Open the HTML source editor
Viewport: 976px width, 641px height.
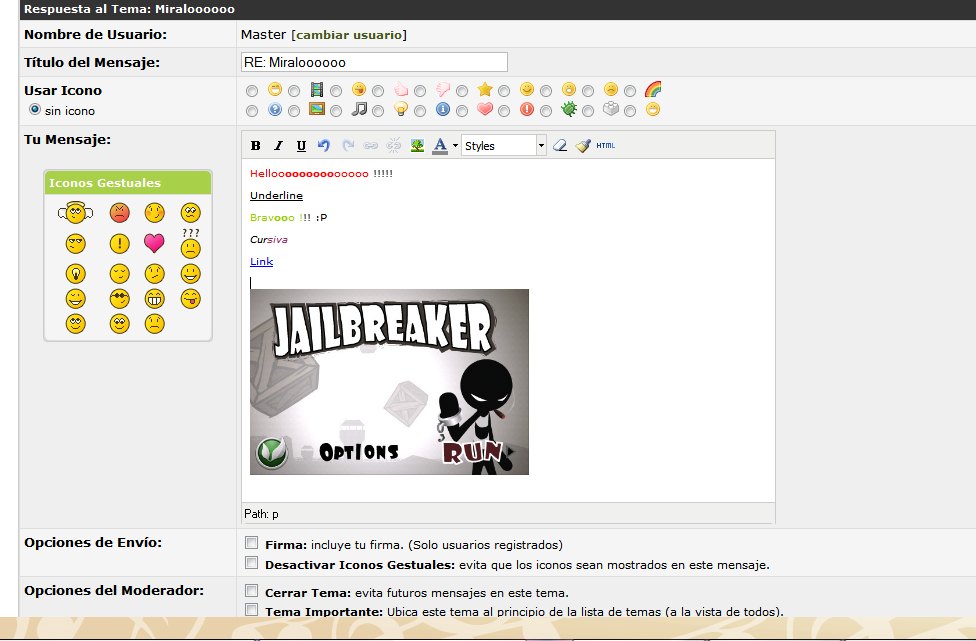pyautogui.click(x=606, y=146)
